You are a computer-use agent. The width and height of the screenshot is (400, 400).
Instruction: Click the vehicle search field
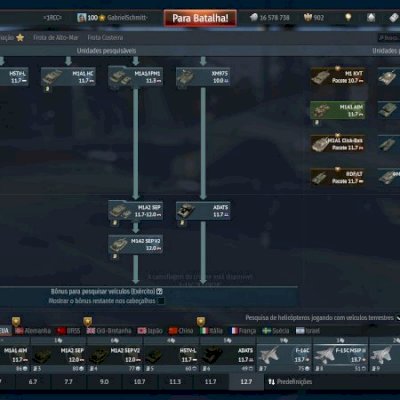(389, 38)
